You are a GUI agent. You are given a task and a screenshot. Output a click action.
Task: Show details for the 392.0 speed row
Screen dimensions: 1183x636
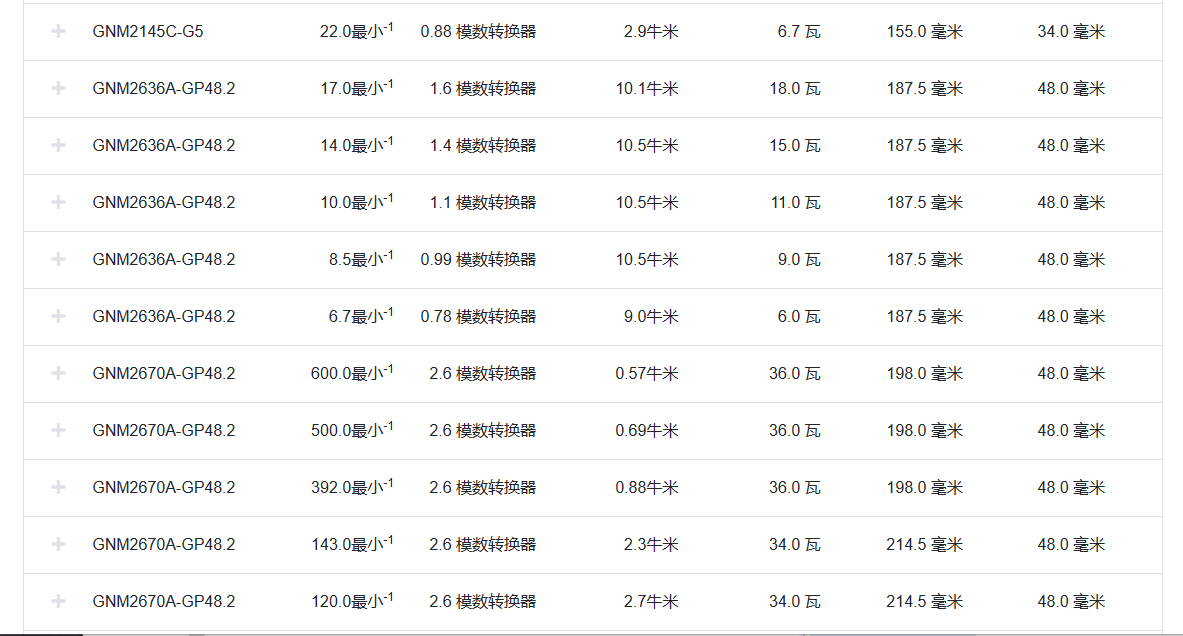click(58, 488)
